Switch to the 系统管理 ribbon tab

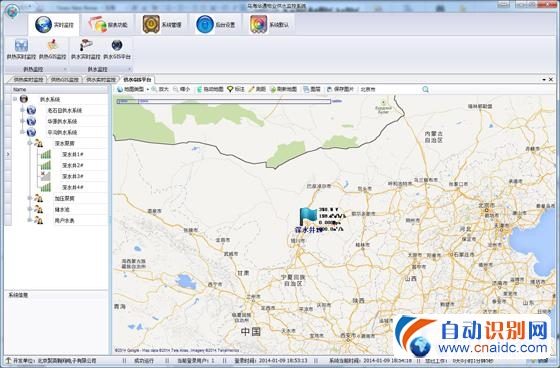point(162,25)
